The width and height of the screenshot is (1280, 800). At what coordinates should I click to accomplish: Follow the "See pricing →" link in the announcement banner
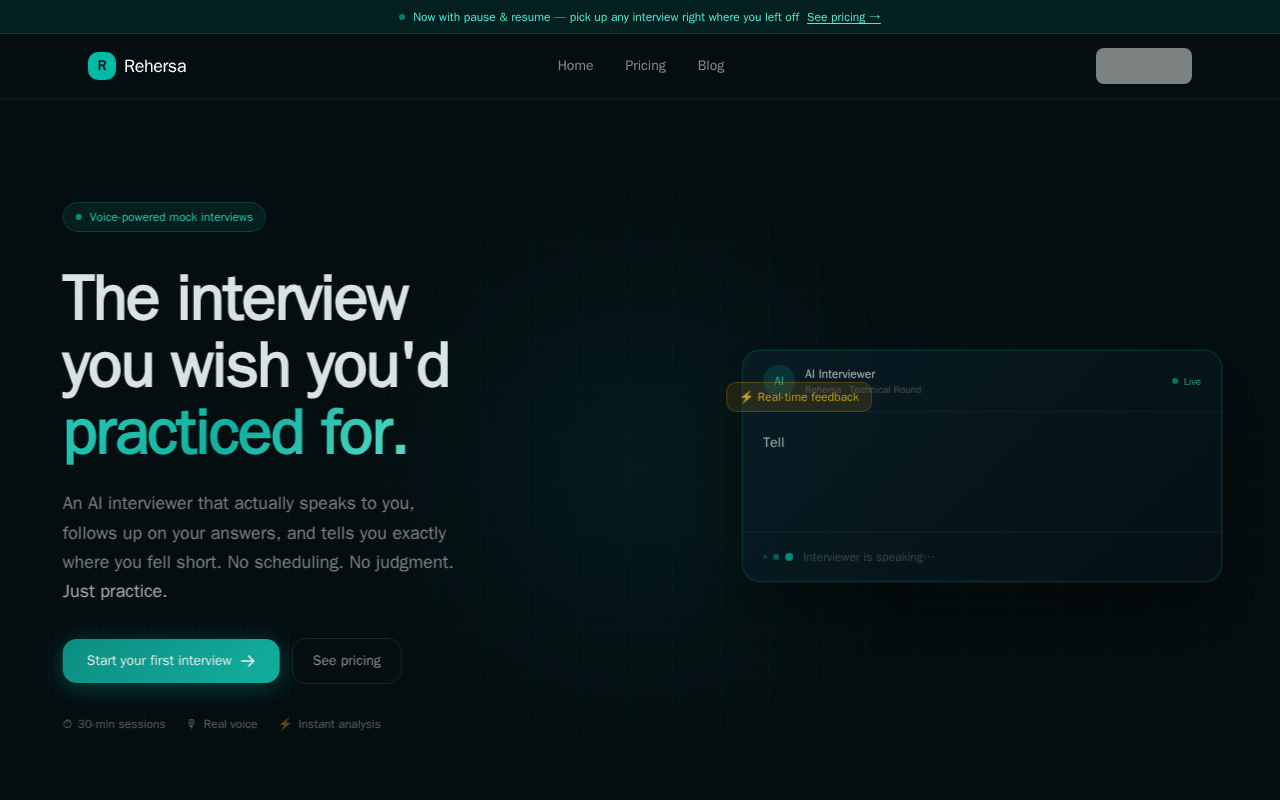pyautogui.click(x=844, y=17)
